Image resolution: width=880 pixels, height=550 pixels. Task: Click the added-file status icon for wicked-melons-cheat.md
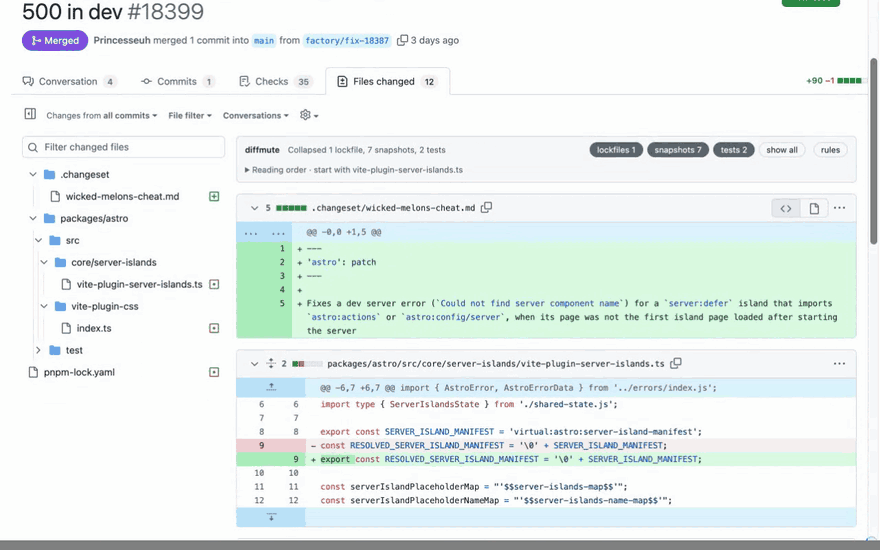pos(214,196)
